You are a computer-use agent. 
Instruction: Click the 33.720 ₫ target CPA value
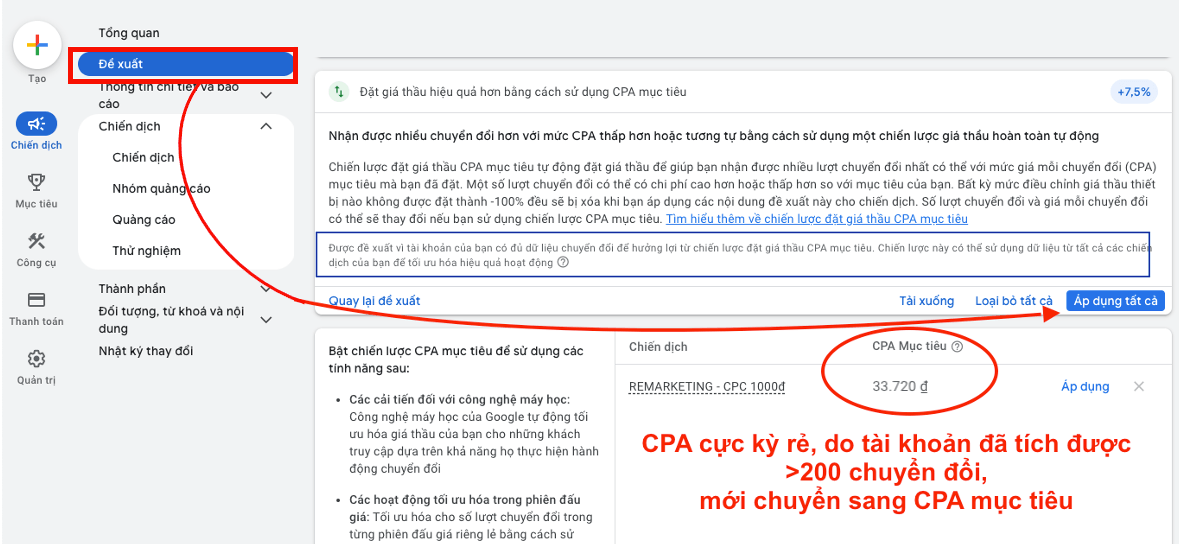coord(899,387)
